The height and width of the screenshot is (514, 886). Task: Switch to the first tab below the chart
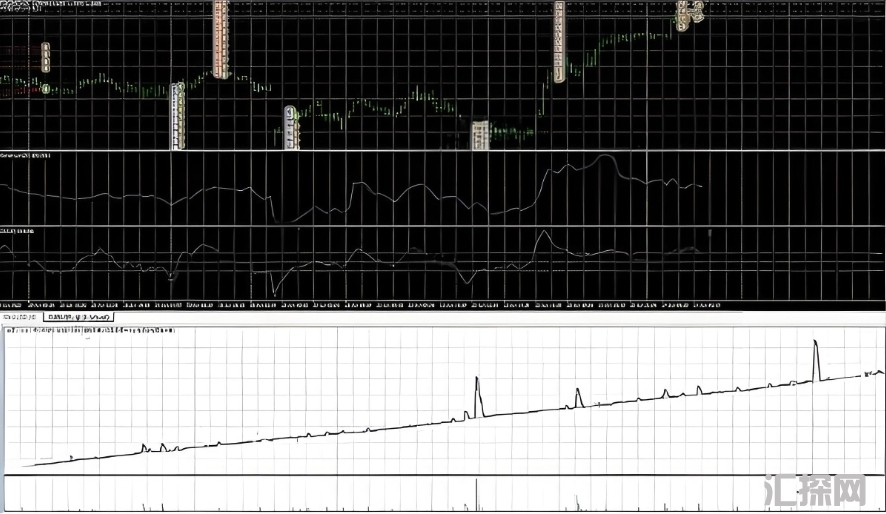(x=20, y=317)
